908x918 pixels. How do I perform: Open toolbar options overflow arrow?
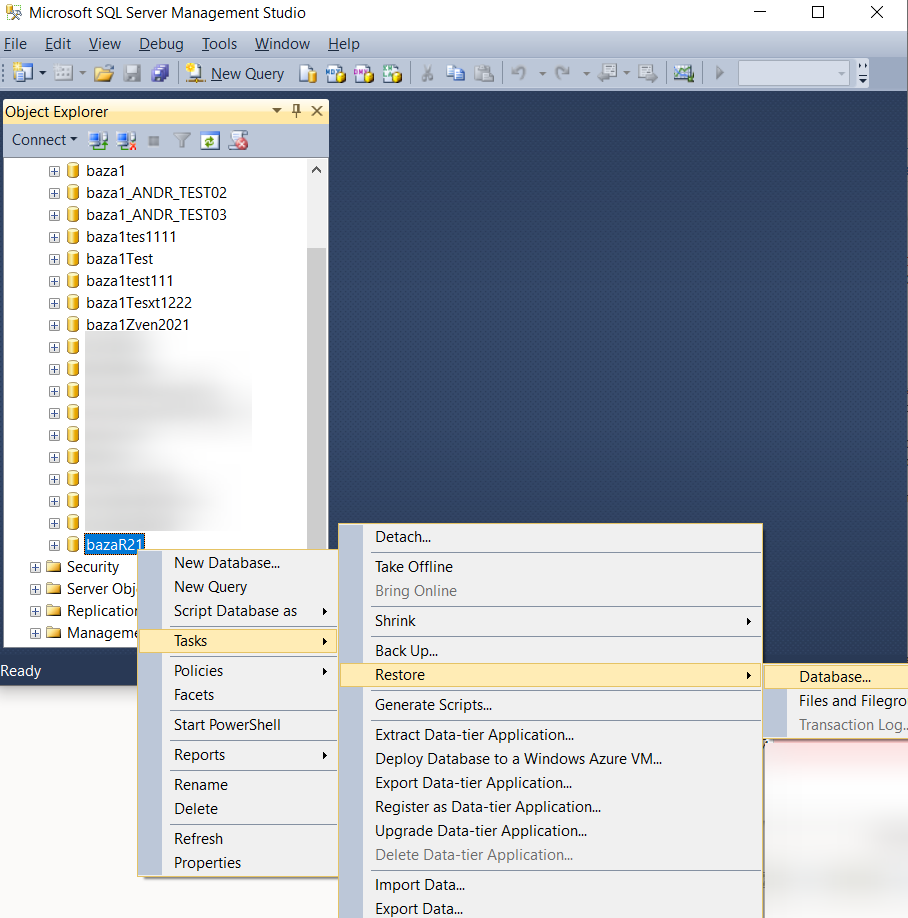(862, 73)
